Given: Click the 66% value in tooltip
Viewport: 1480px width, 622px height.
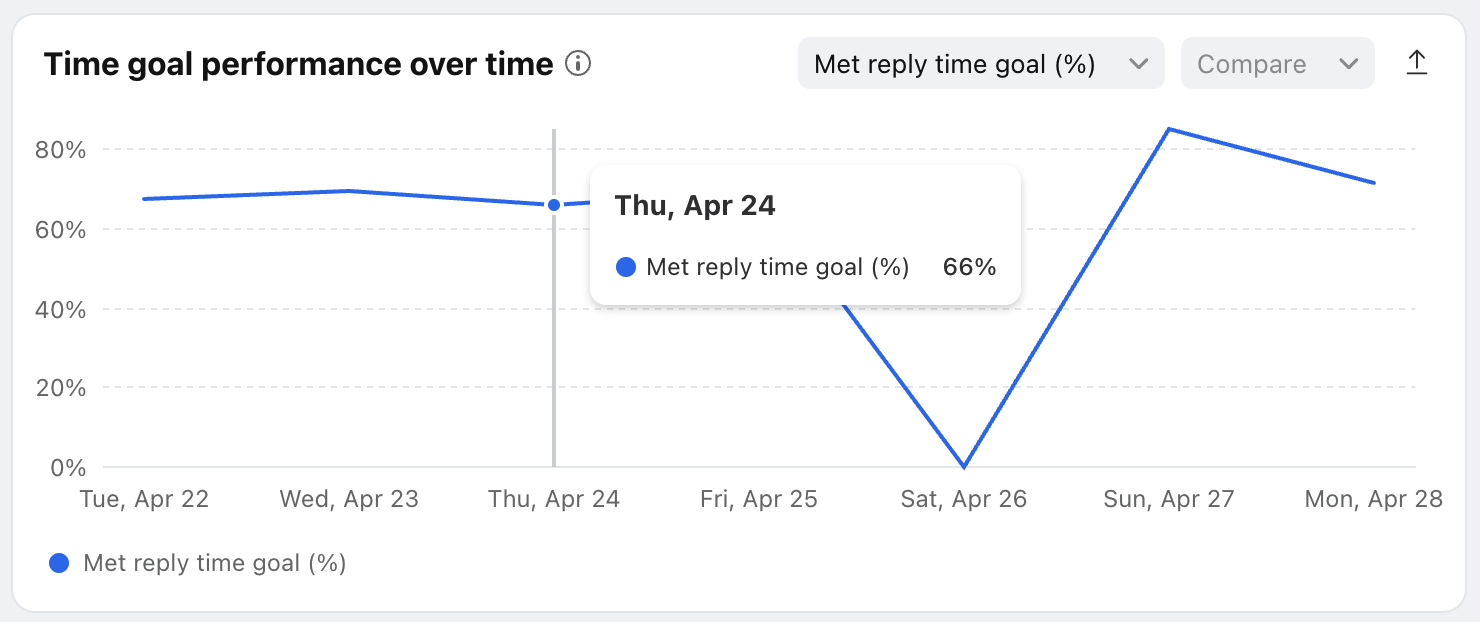Looking at the screenshot, I should (x=970, y=267).
